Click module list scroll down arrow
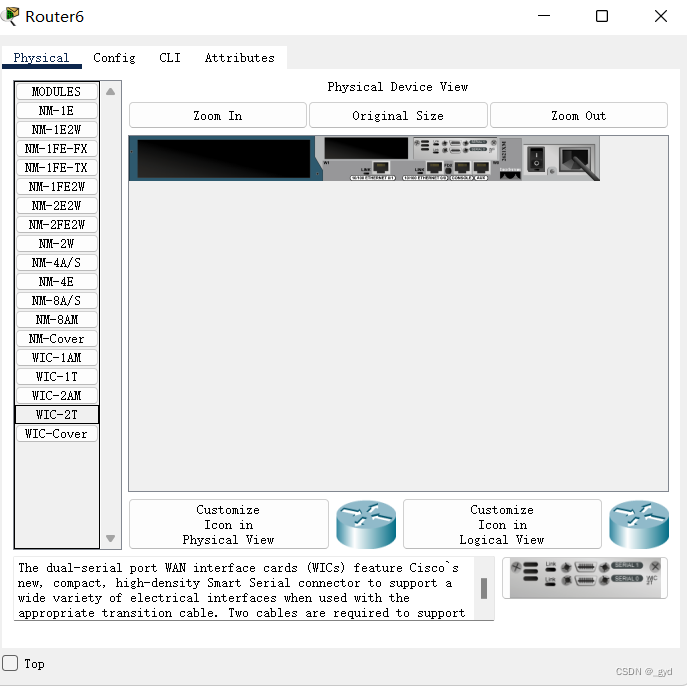Viewport: 687px width, 686px height. coord(110,538)
